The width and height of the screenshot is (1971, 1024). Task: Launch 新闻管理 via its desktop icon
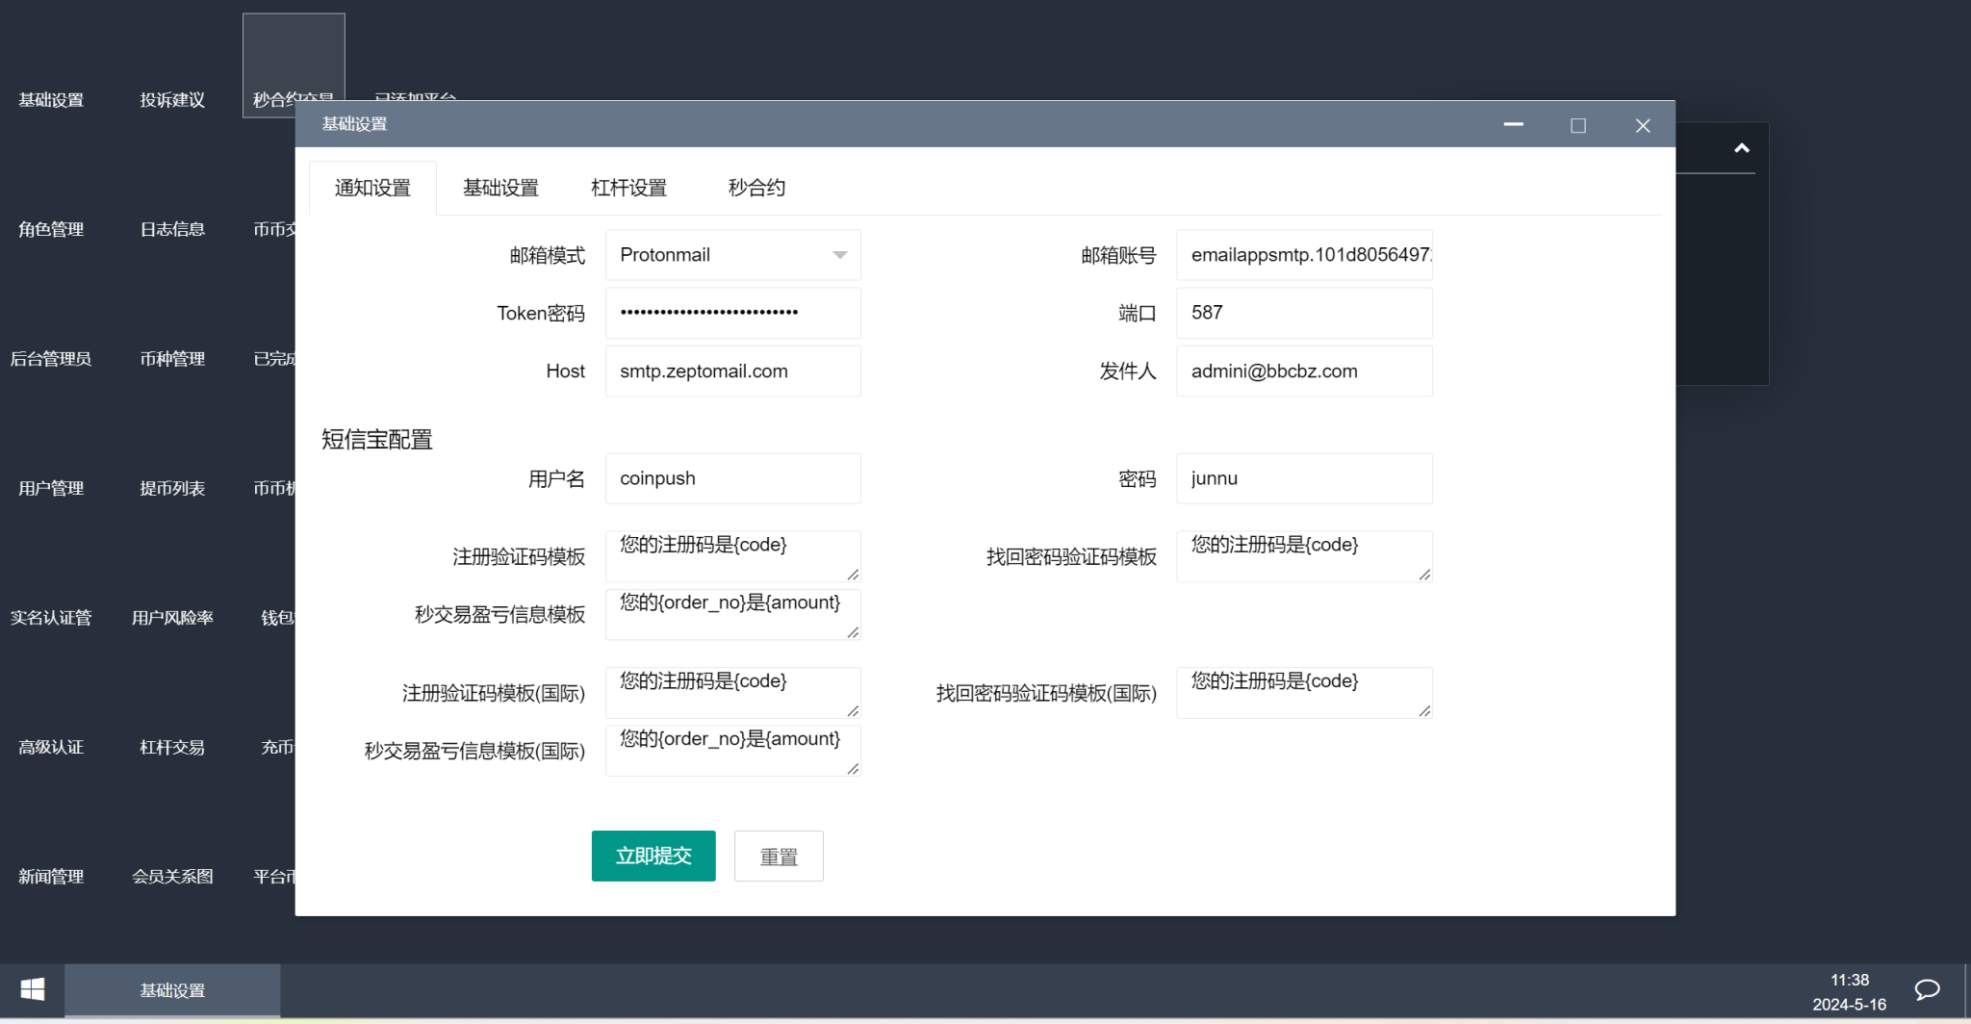coord(51,876)
